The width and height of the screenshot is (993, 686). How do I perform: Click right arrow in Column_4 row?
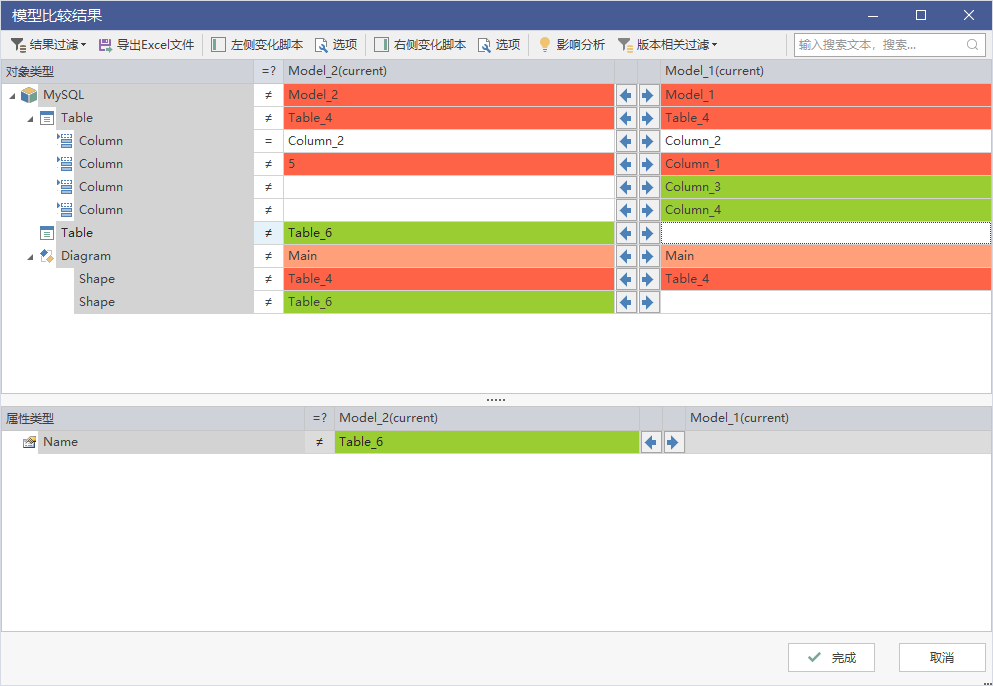point(647,210)
